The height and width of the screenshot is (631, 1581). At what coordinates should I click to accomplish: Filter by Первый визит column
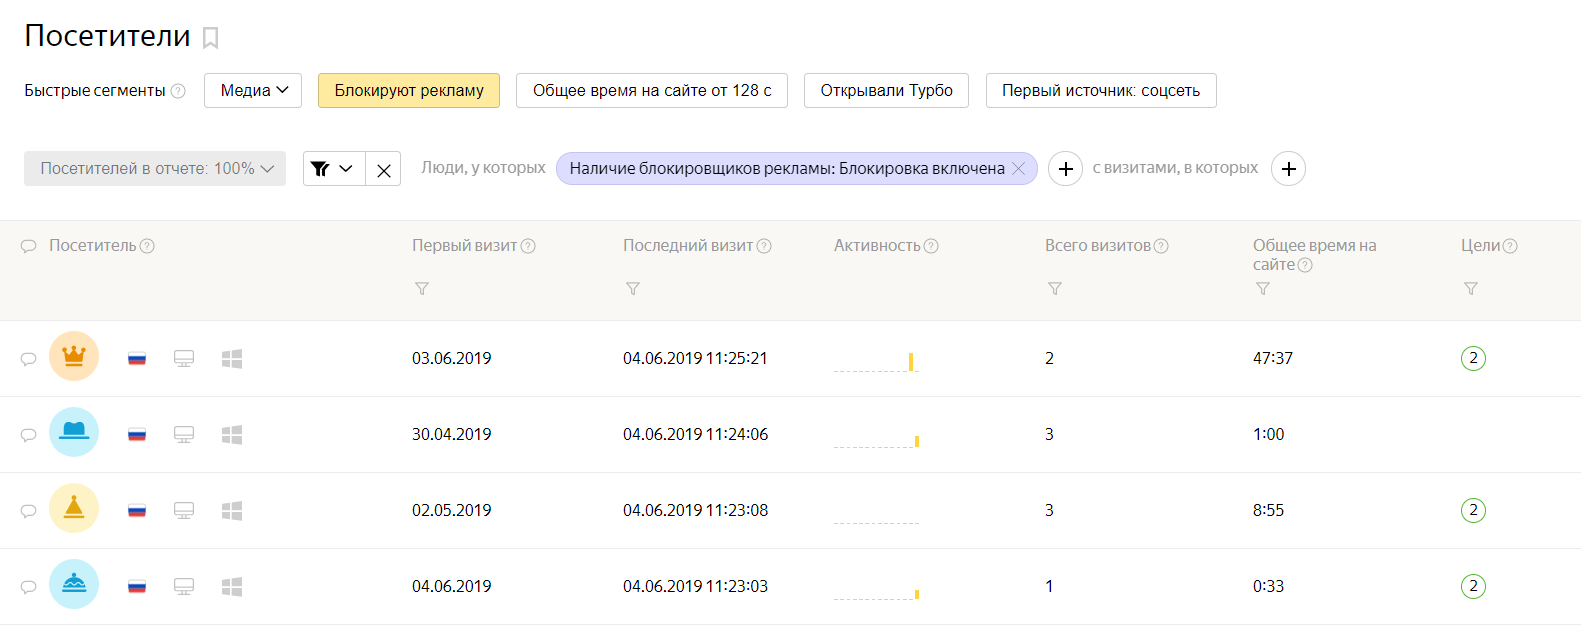(422, 288)
